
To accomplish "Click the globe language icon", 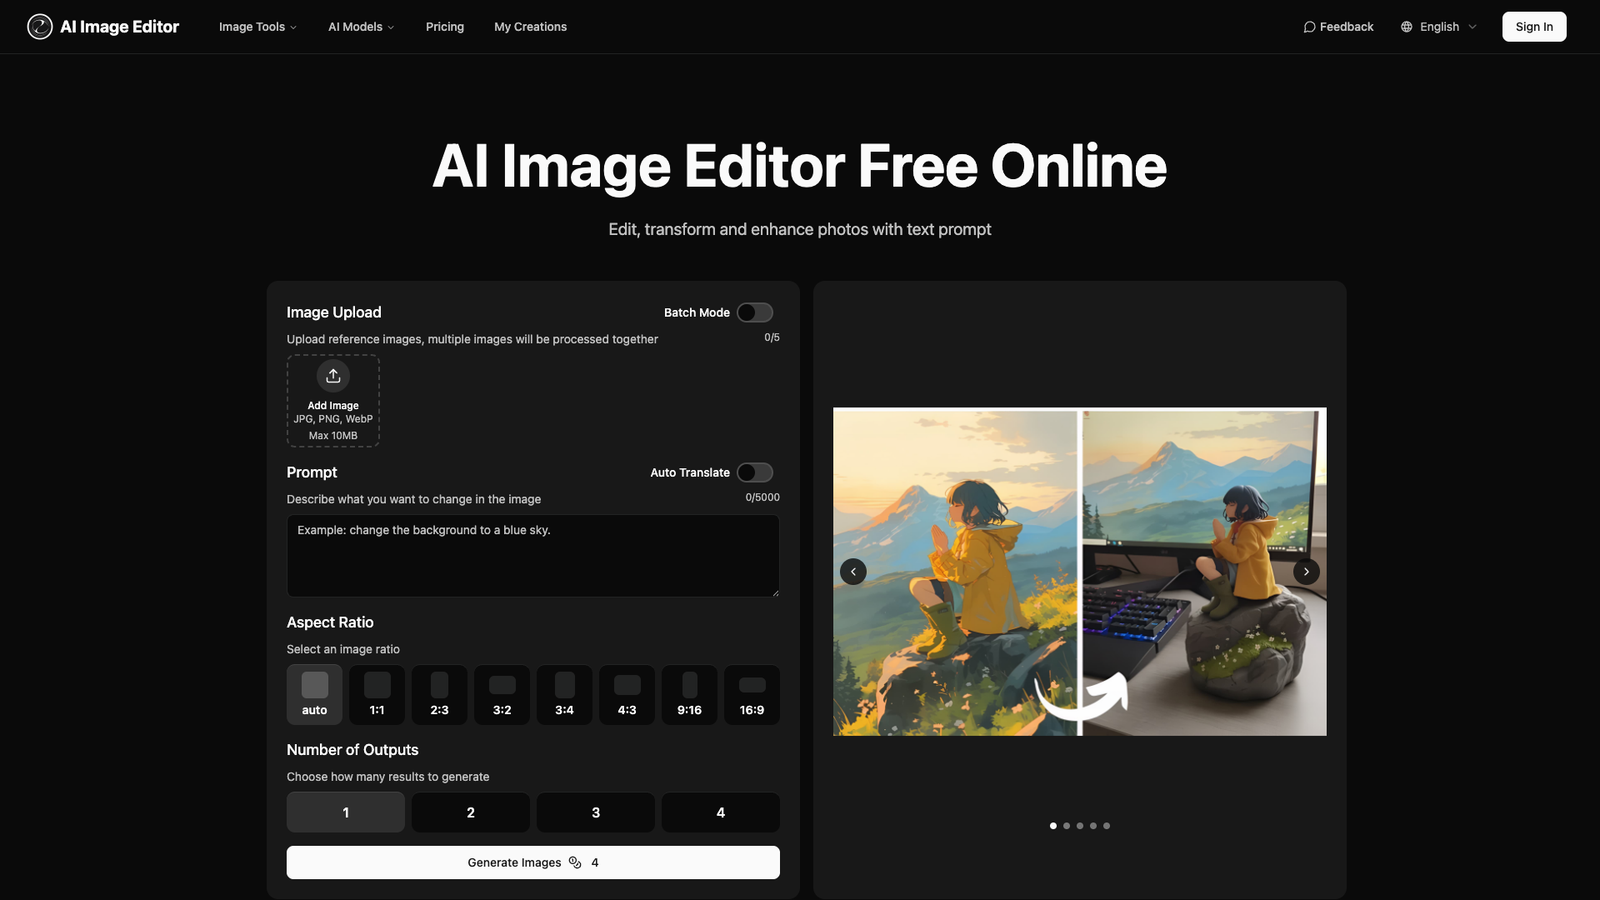I will 1406,27.
